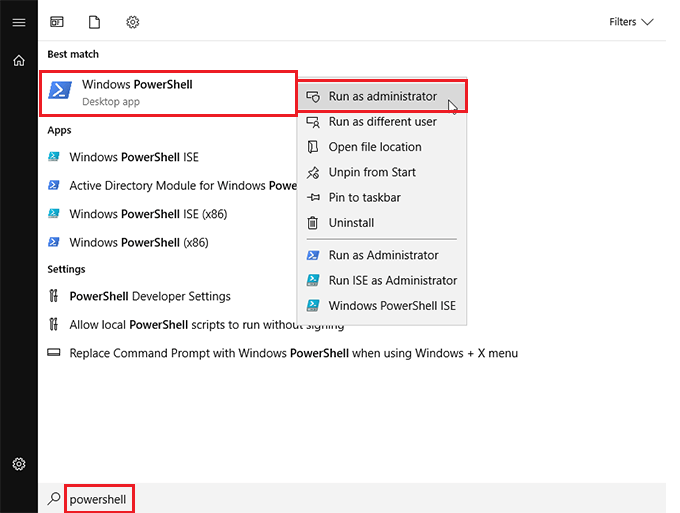Click ISE icon beside Run ISE as Administrator
This screenshot has height=513, width=680.
click(x=313, y=280)
